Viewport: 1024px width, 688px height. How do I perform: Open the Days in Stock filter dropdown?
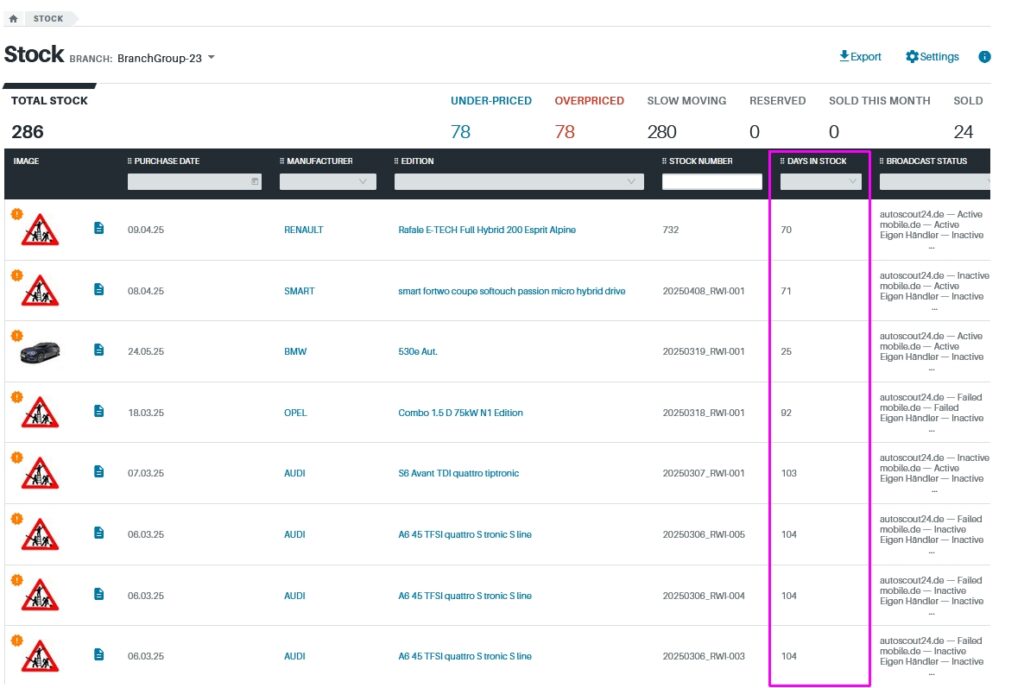click(x=820, y=182)
